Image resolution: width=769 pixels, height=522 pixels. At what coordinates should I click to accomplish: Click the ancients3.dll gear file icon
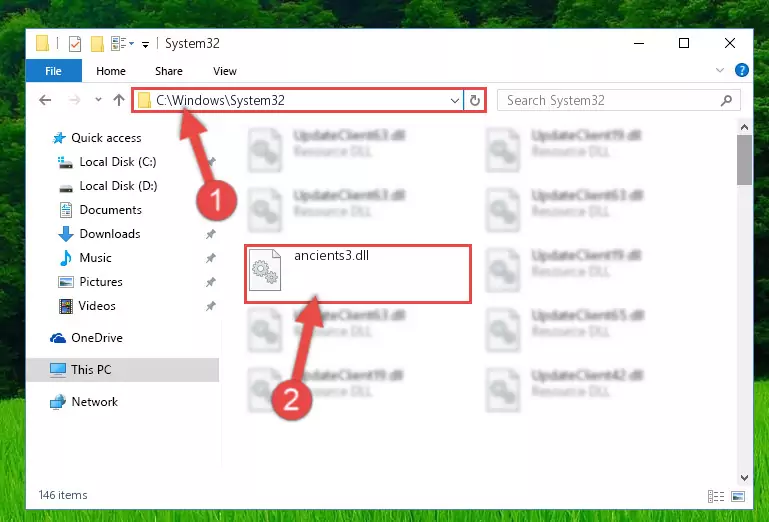click(265, 270)
